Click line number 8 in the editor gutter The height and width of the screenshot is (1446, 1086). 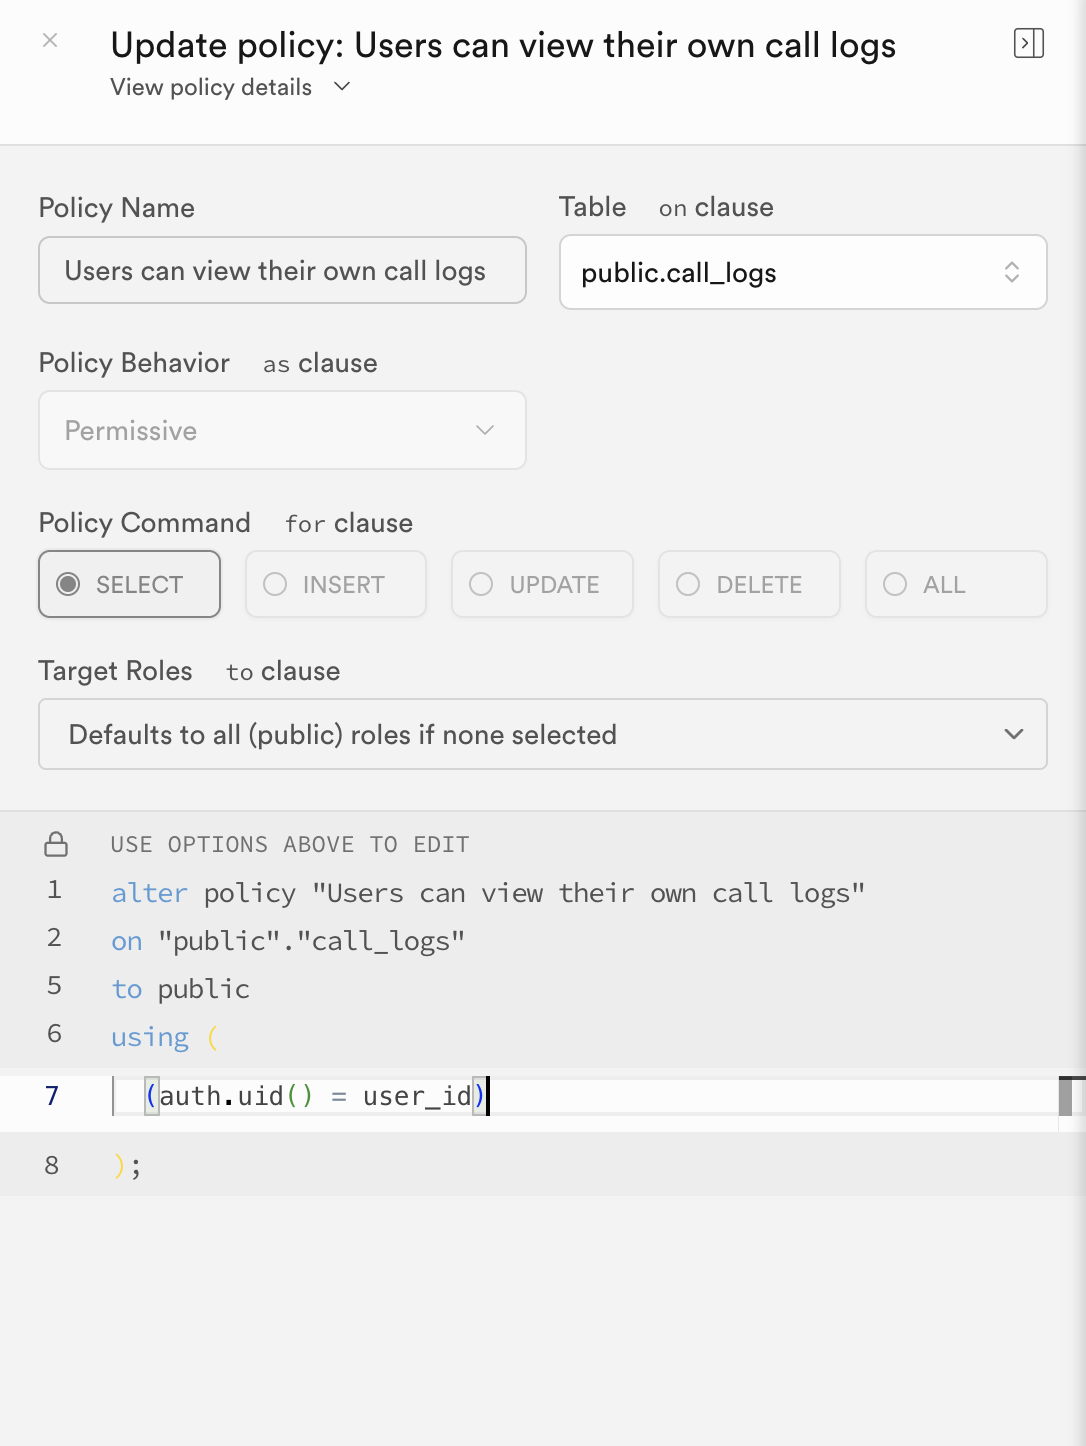(52, 1165)
